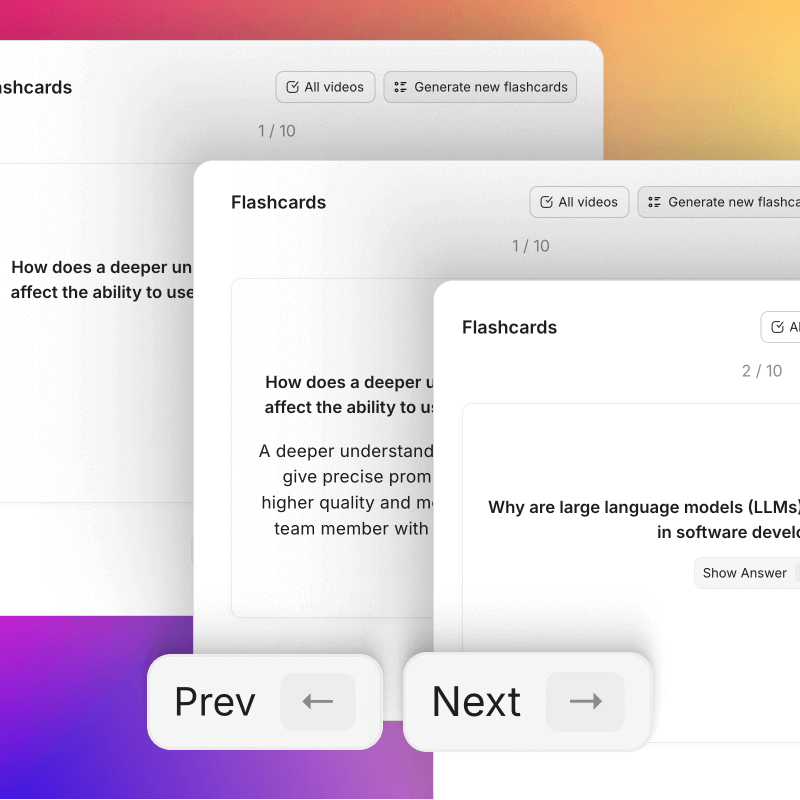Click the flashcards counter showing 2 / 10
The image size is (800, 800).
click(x=763, y=370)
